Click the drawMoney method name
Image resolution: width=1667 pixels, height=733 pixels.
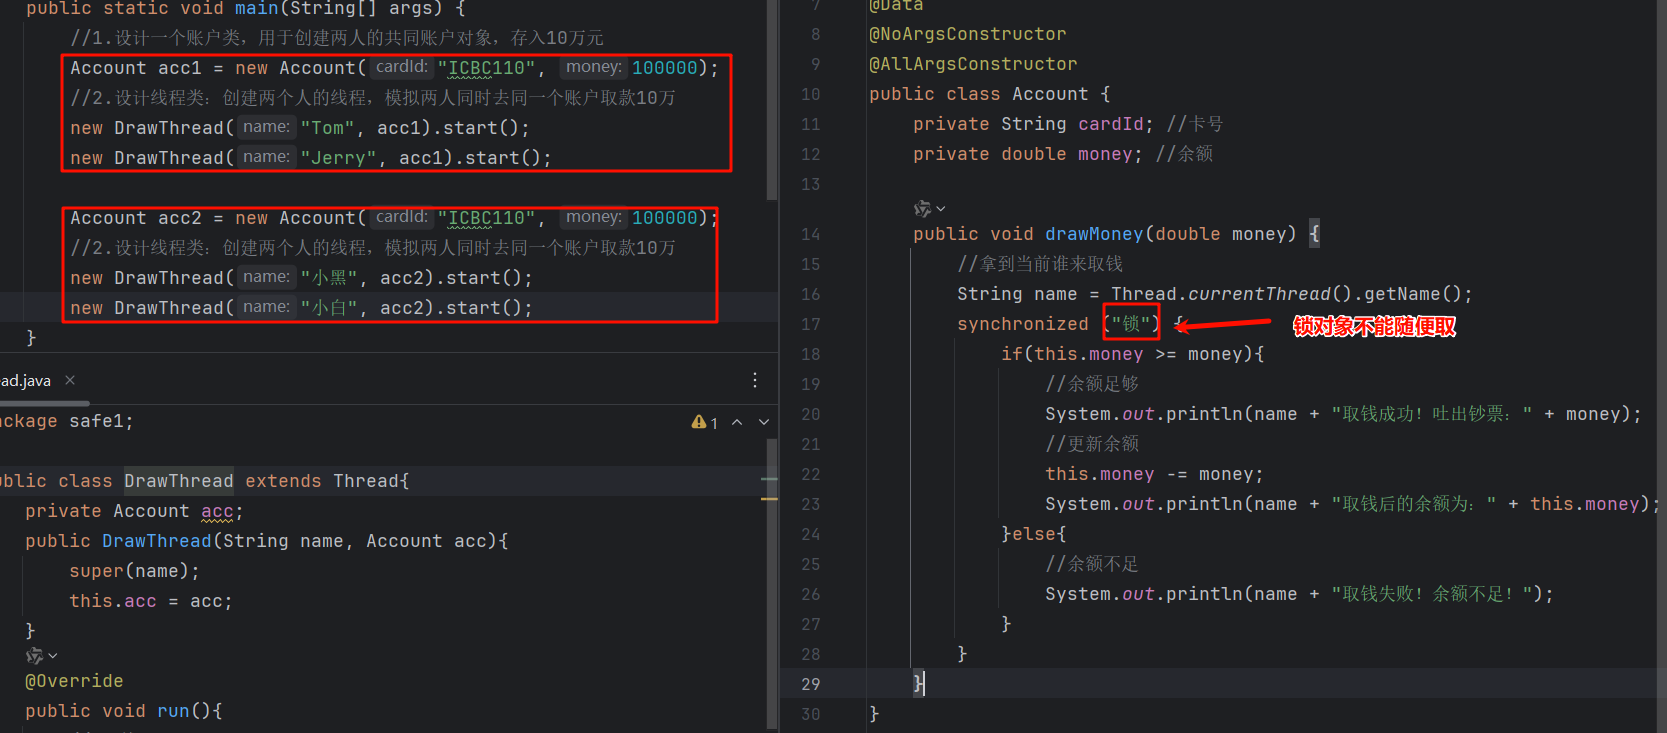(1094, 234)
